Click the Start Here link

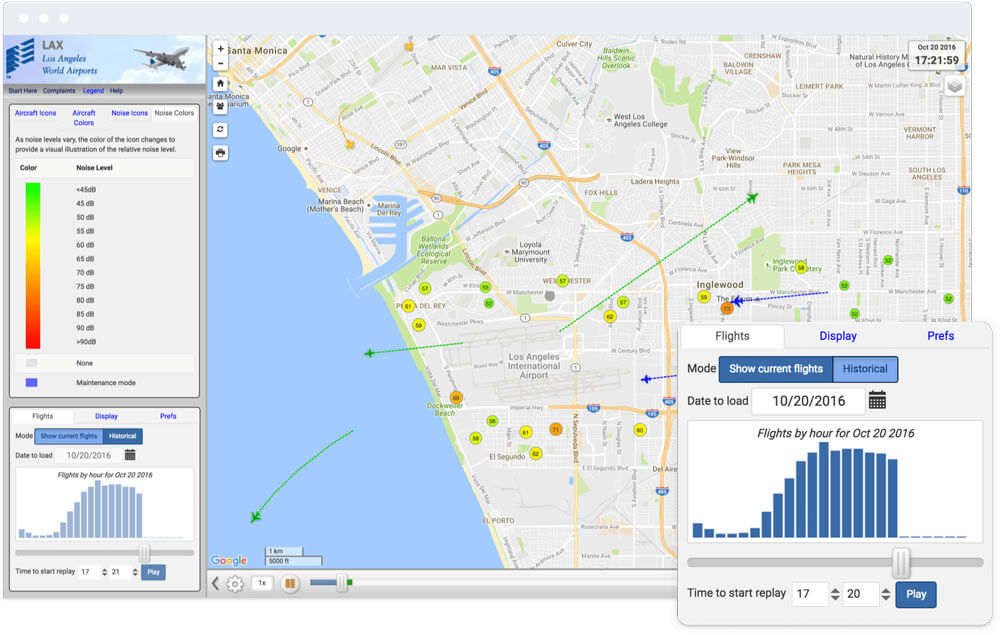point(22,91)
